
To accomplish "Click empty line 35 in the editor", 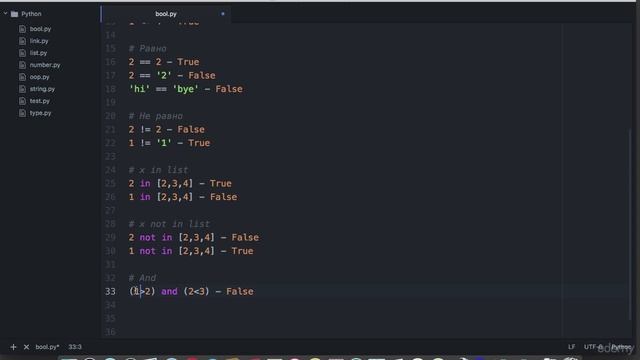I will click(367, 318).
